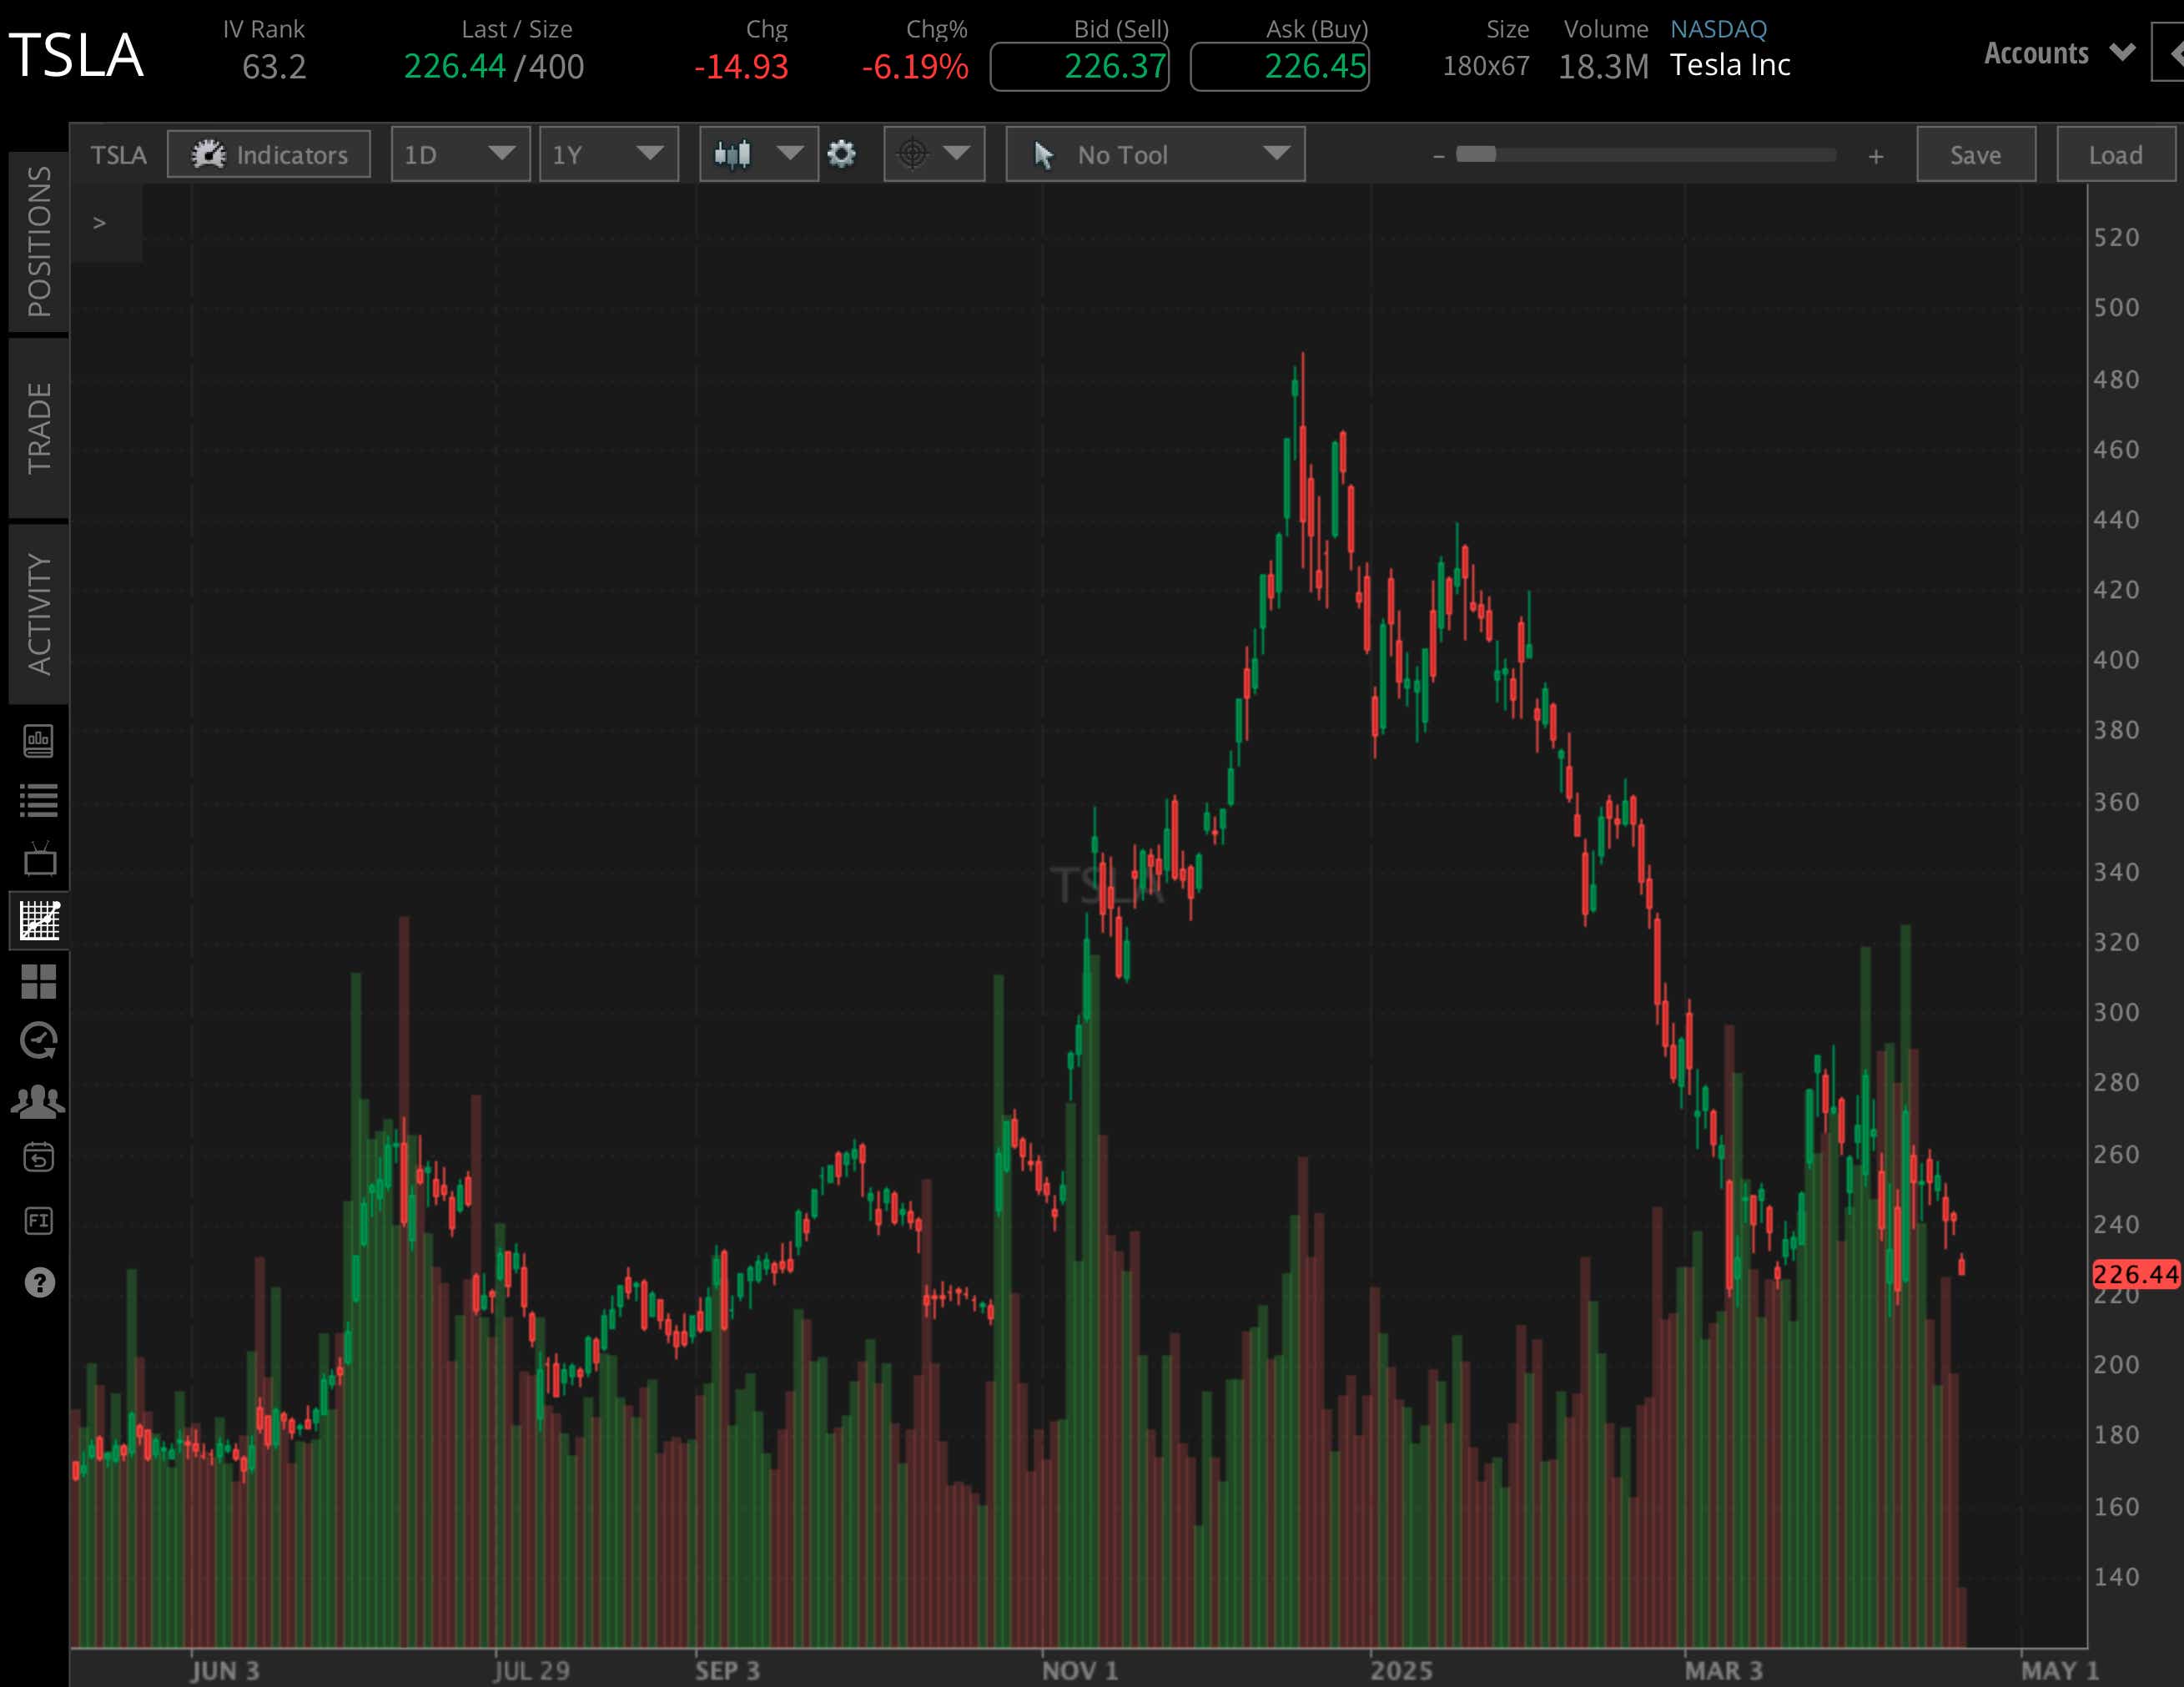Switch to the POSITIONS tab
Image resolution: width=2184 pixels, height=1687 pixels.
click(x=39, y=242)
